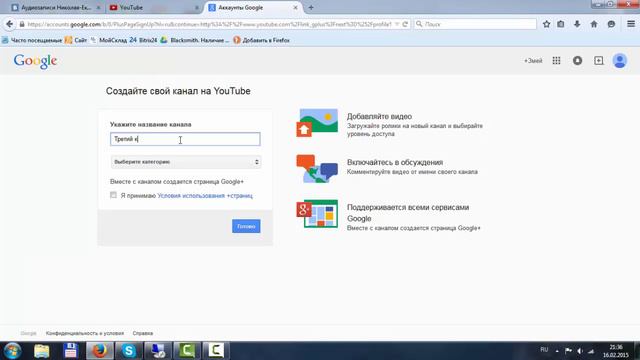The width and height of the screenshot is (640, 360).
Task: Click the blue Готово button
Action: coord(246,226)
